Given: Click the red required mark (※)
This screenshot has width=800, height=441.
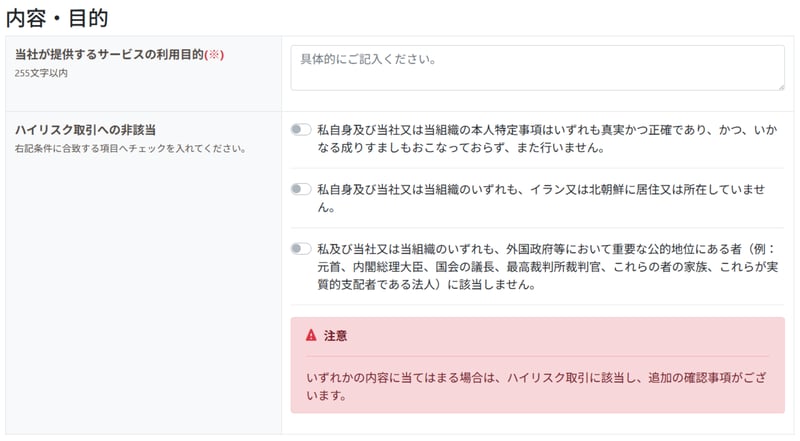Looking at the screenshot, I should tap(214, 55).
